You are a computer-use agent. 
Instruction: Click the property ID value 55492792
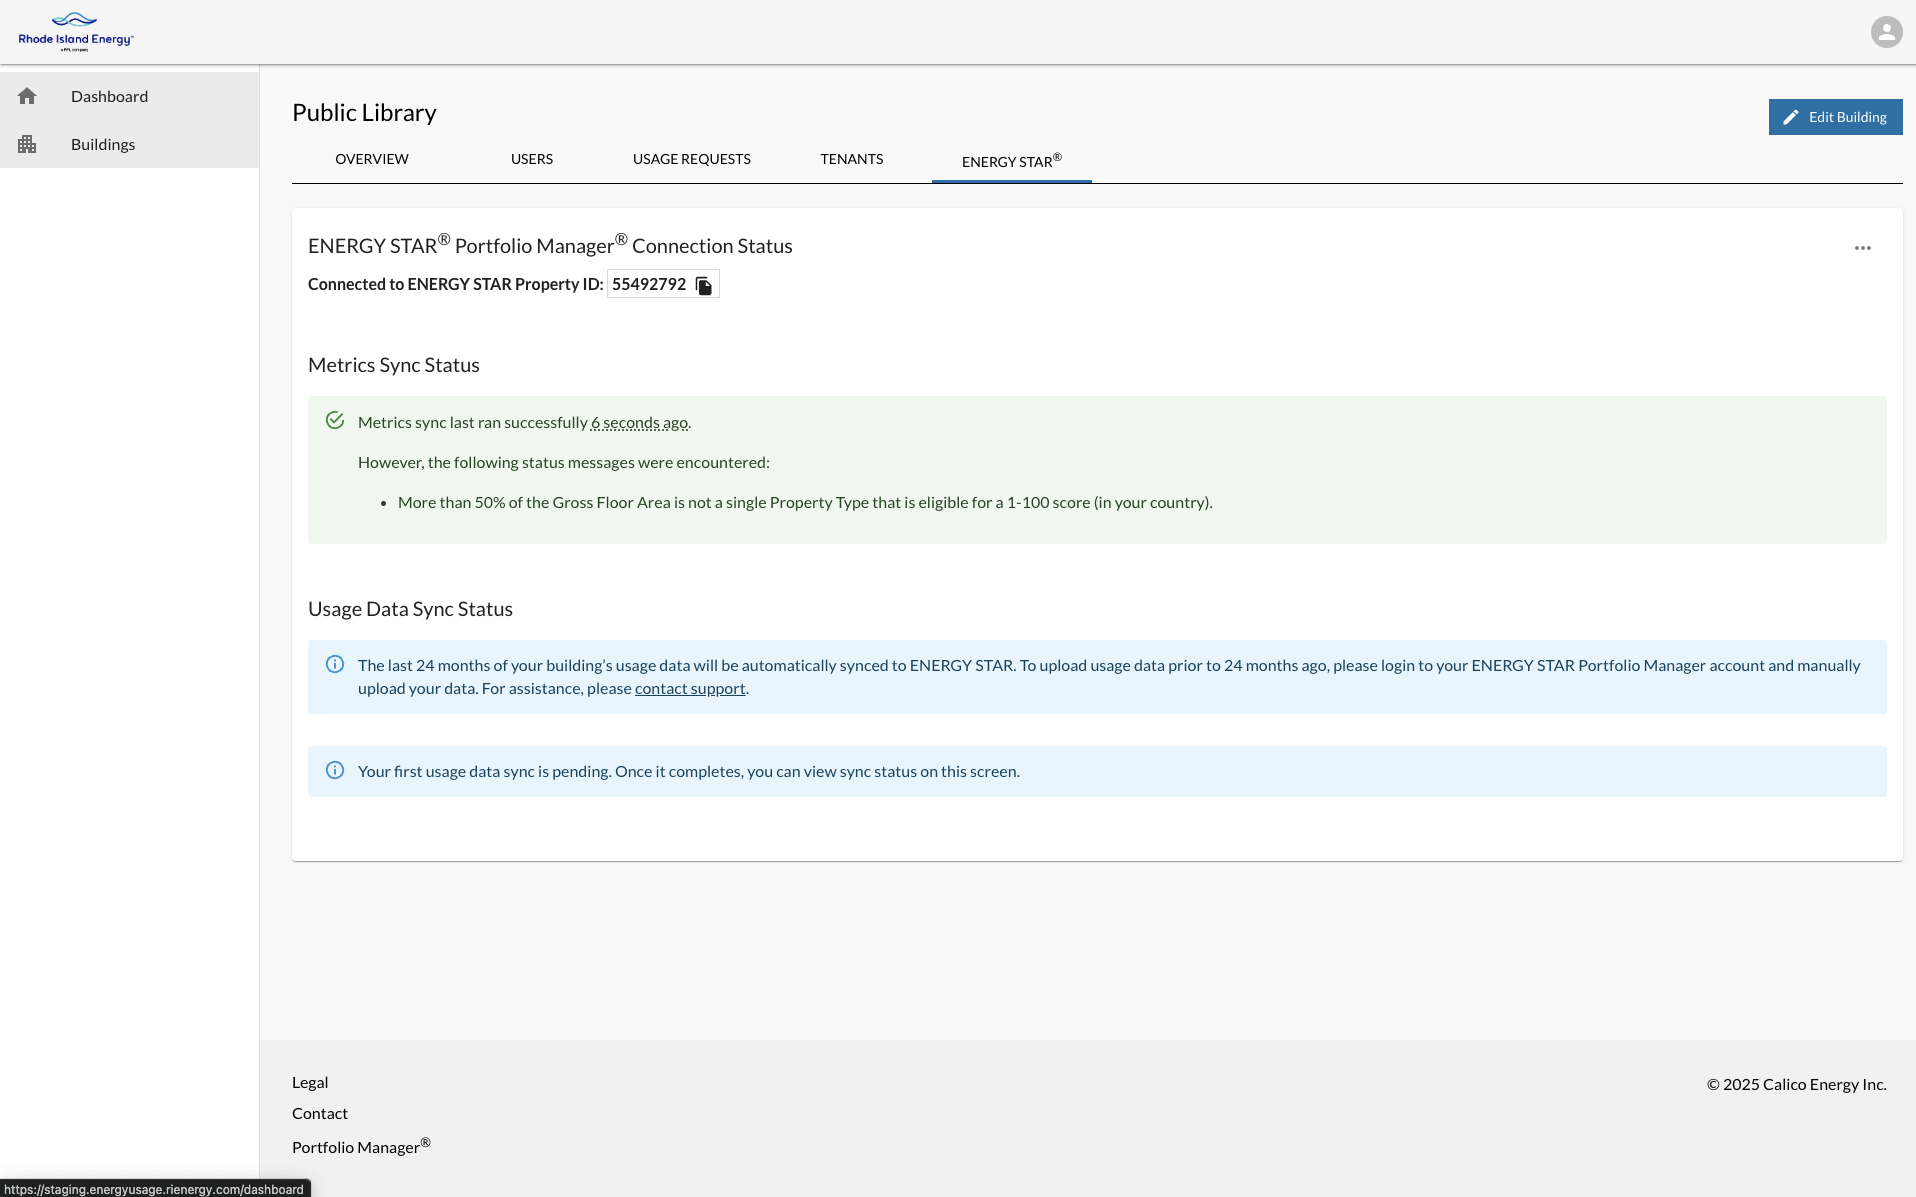649,284
